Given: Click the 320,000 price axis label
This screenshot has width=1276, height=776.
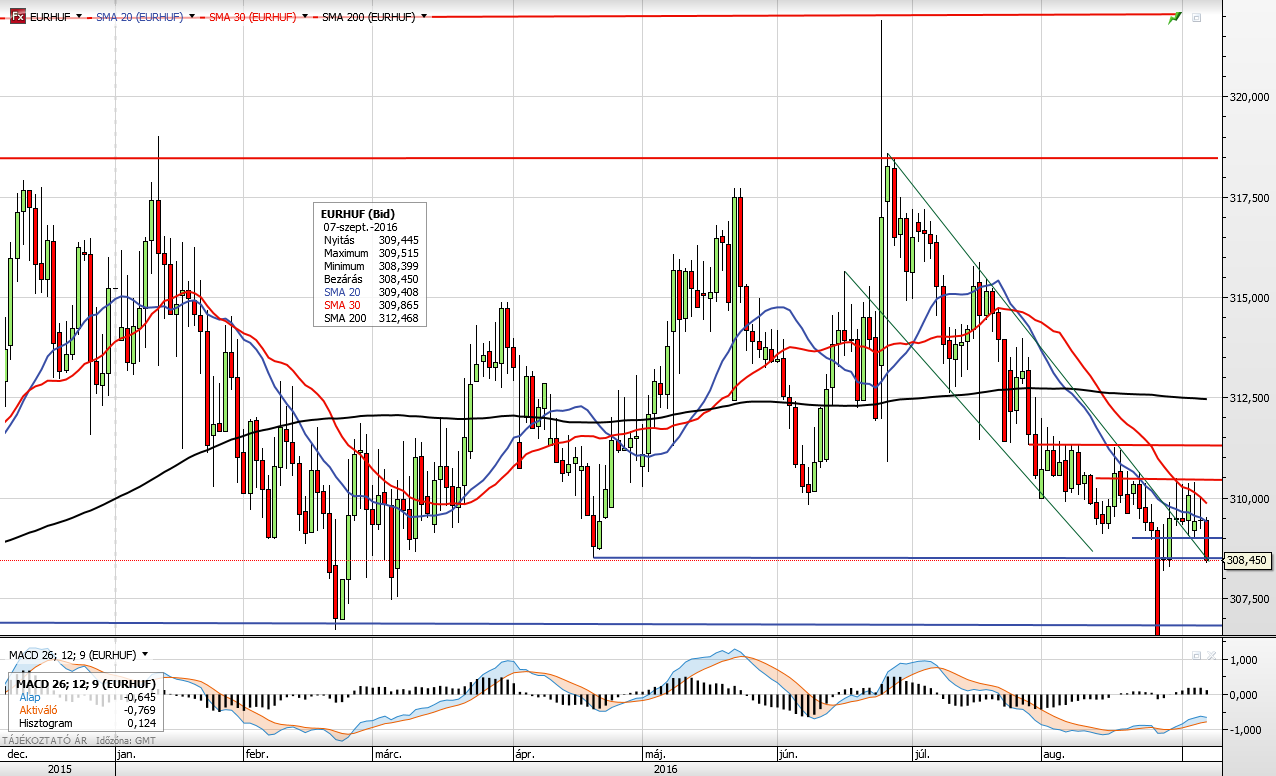Looking at the screenshot, I should pyautogui.click(x=1249, y=98).
